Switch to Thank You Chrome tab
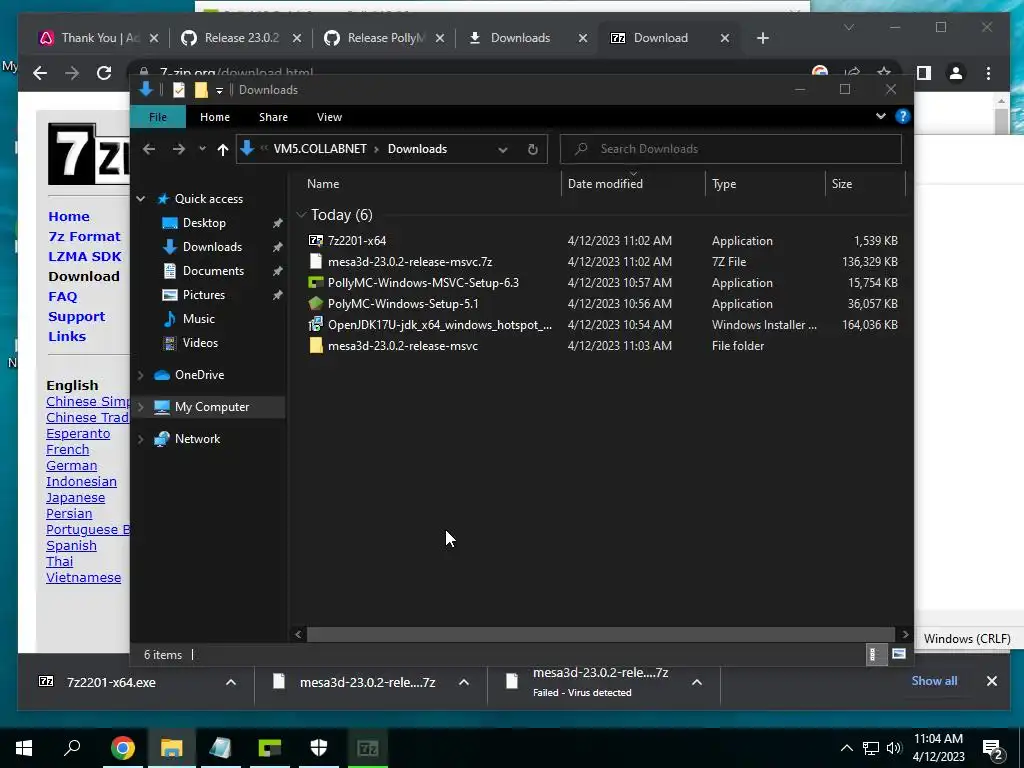The image size is (1024, 768). (x=98, y=38)
